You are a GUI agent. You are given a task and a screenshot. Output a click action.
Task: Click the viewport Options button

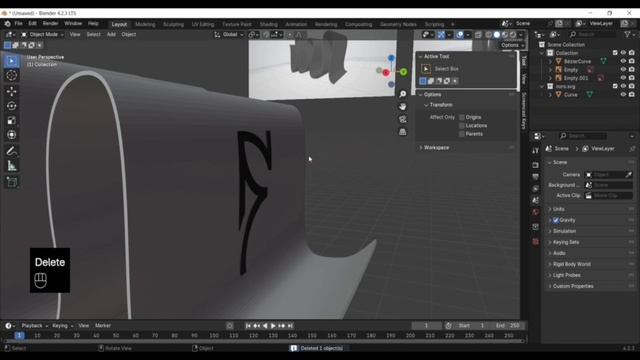point(512,45)
